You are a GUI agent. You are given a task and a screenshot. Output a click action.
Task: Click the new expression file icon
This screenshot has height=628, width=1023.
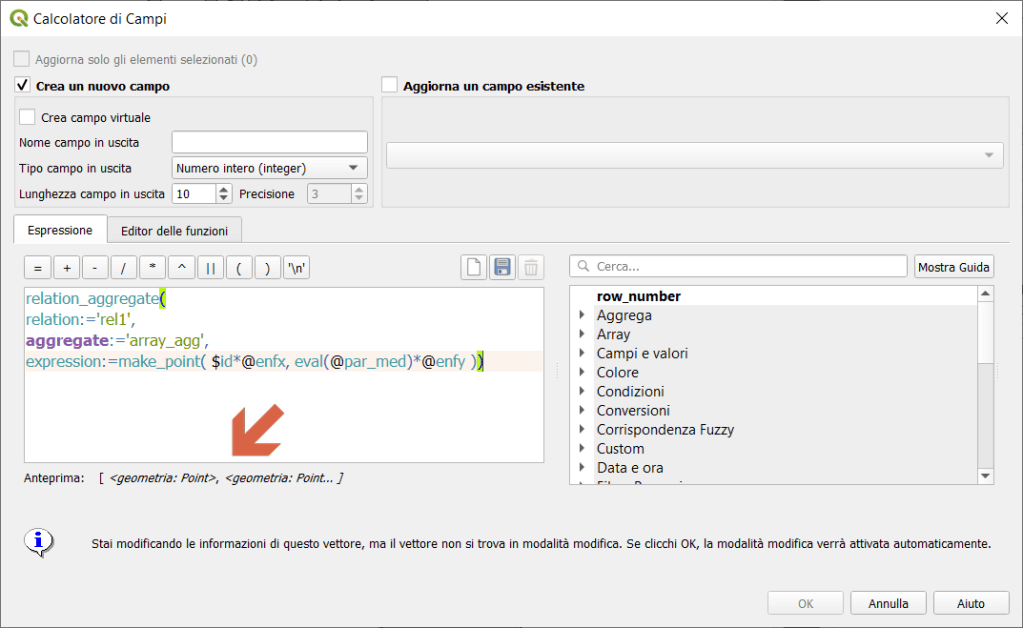tap(473, 267)
